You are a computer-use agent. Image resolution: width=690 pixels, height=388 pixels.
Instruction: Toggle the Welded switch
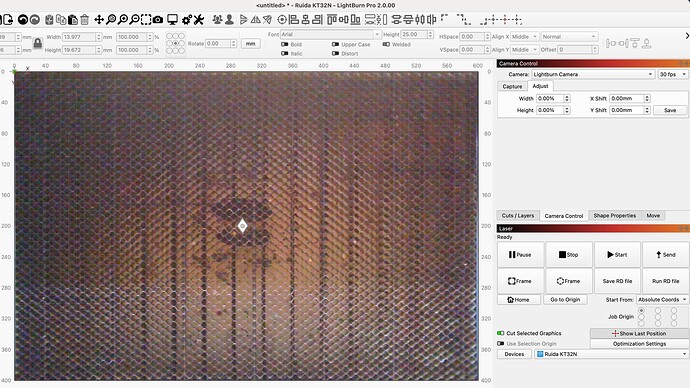tap(386, 44)
